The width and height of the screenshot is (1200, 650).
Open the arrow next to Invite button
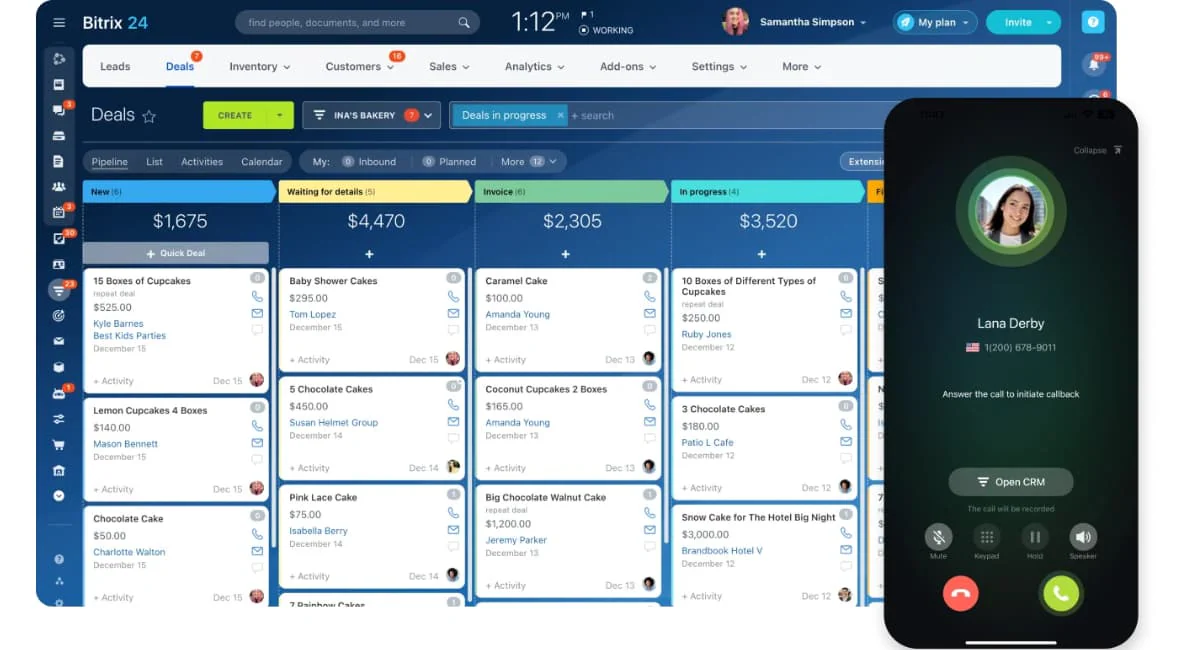click(1049, 22)
